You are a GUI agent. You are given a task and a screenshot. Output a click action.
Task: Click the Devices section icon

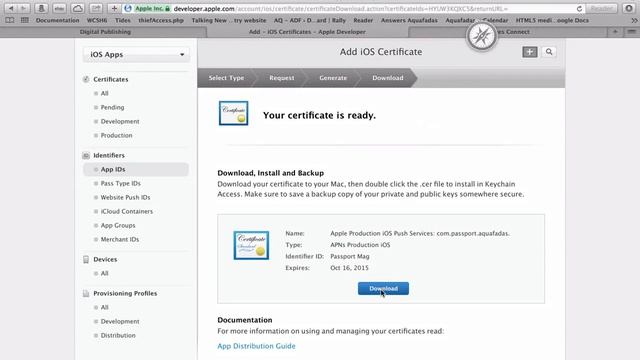[86, 260]
